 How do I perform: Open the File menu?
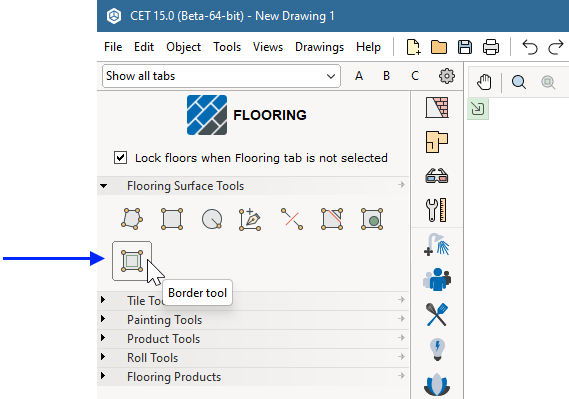tap(113, 47)
